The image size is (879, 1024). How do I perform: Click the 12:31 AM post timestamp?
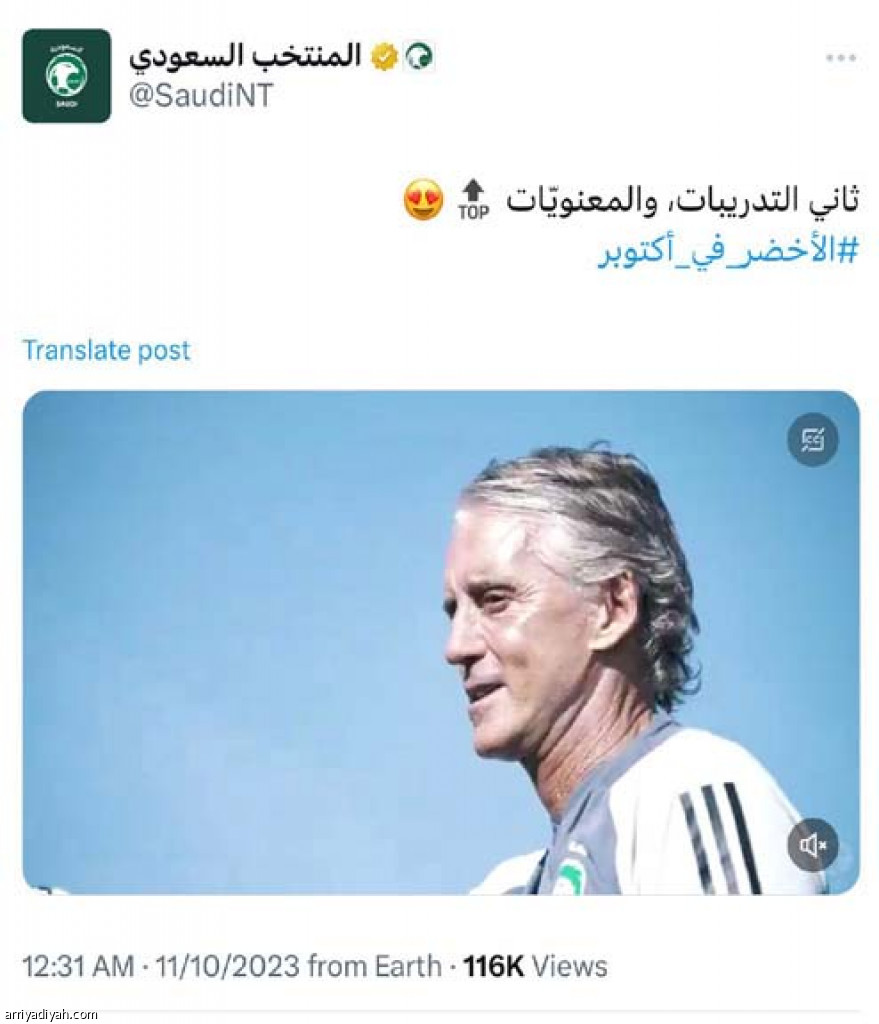pos(78,967)
